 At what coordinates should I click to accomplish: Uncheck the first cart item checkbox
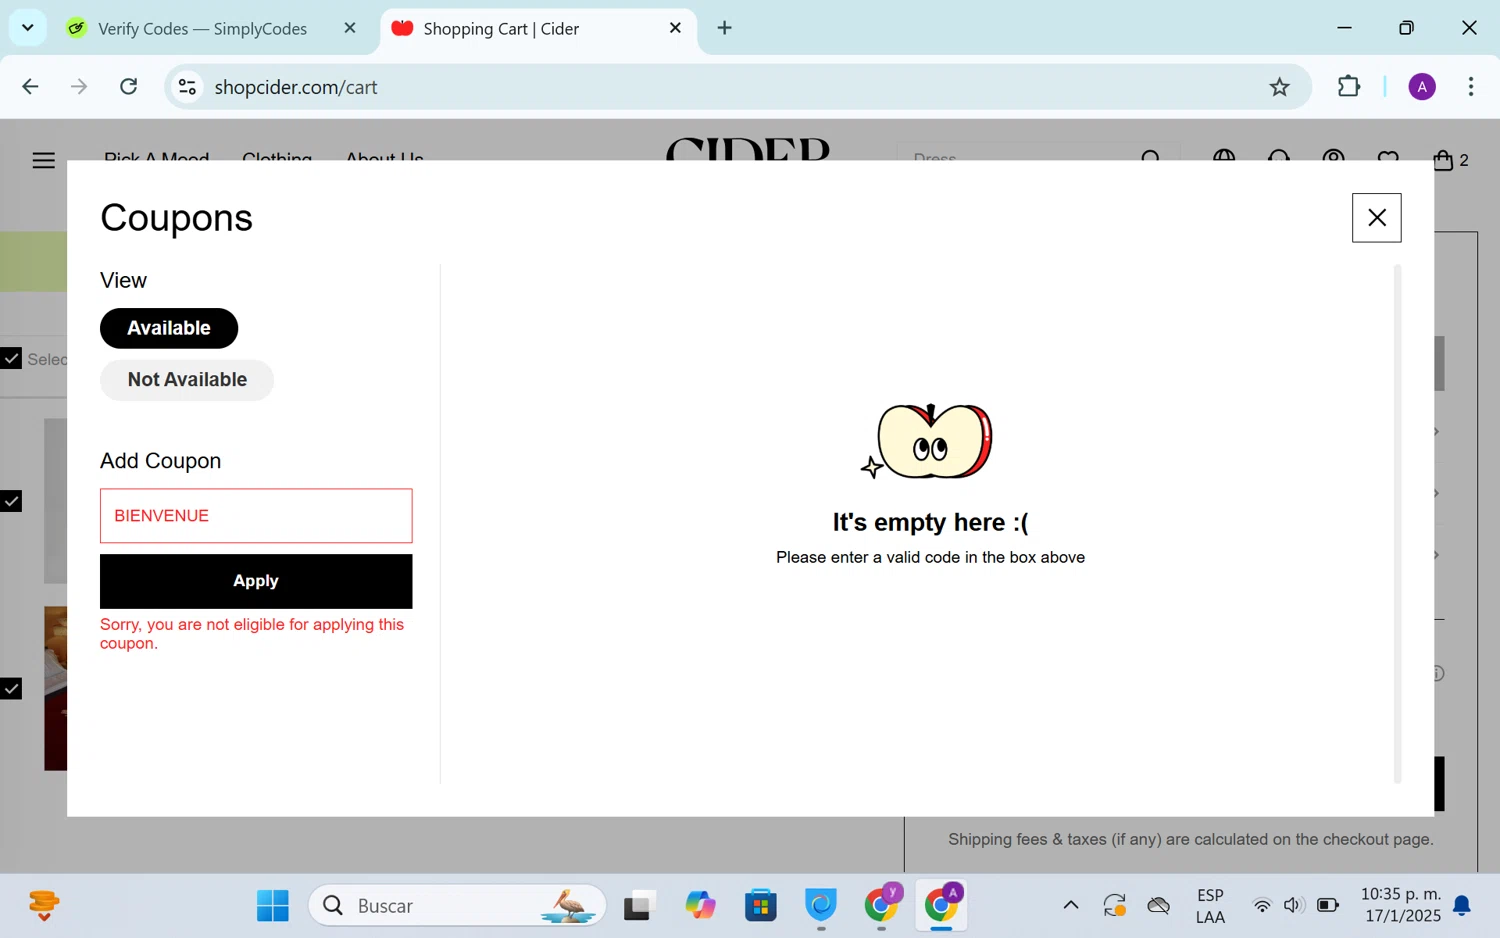click(11, 501)
